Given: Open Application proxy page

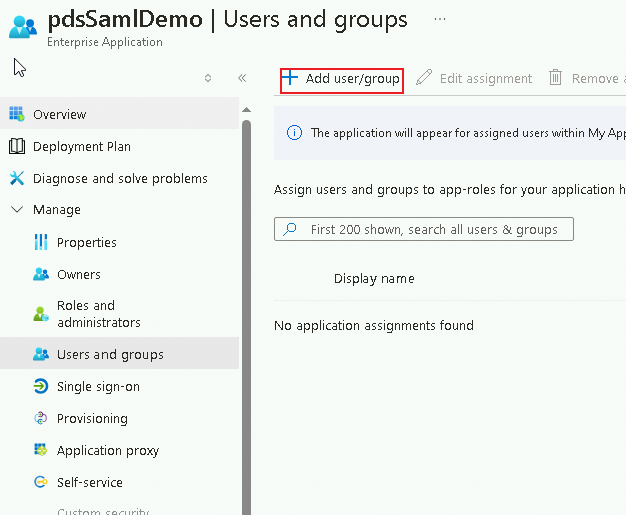Looking at the screenshot, I should (x=108, y=450).
